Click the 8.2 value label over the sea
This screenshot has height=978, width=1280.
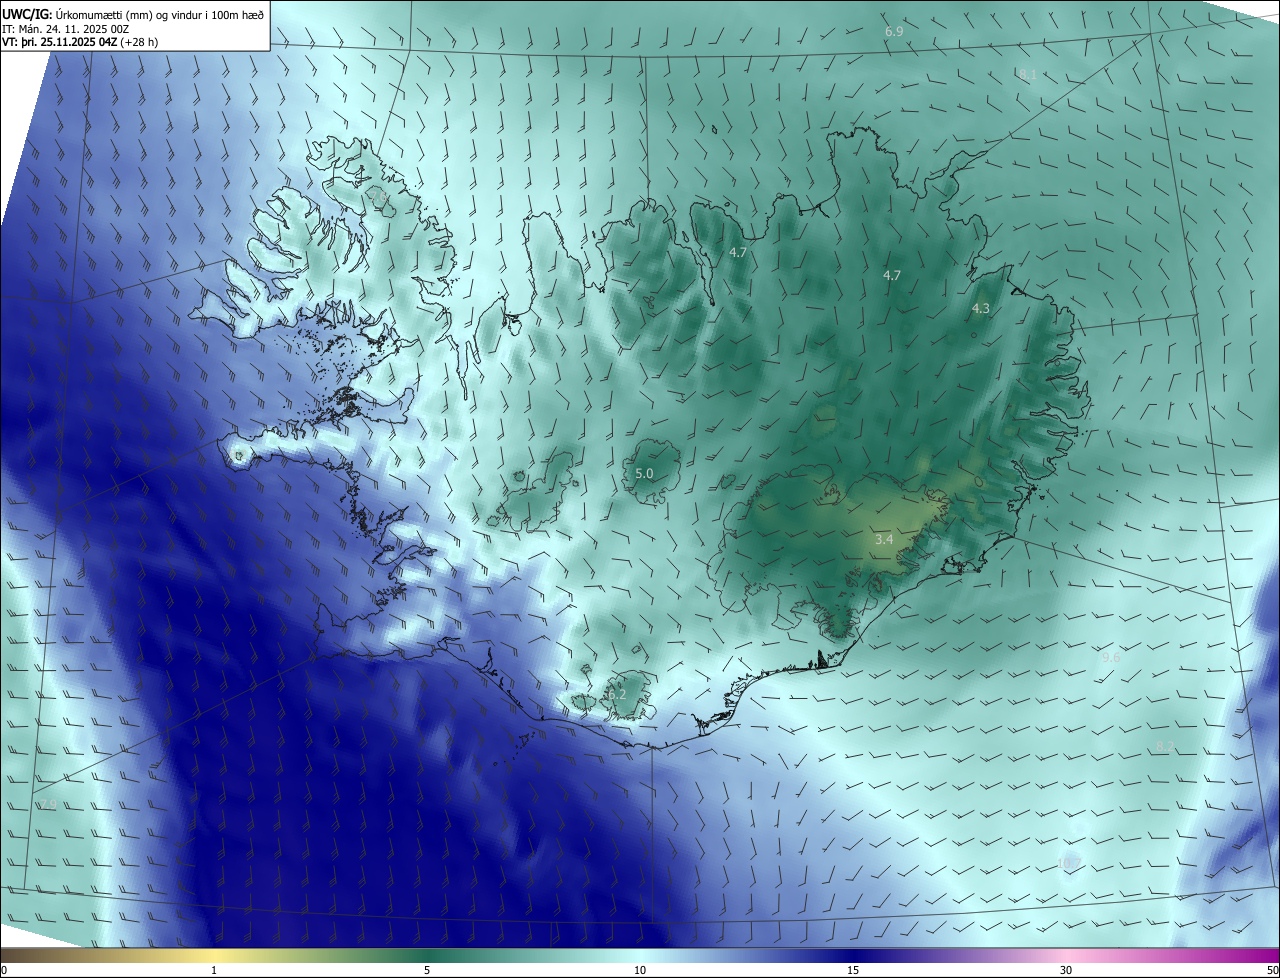click(x=1165, y=748)
